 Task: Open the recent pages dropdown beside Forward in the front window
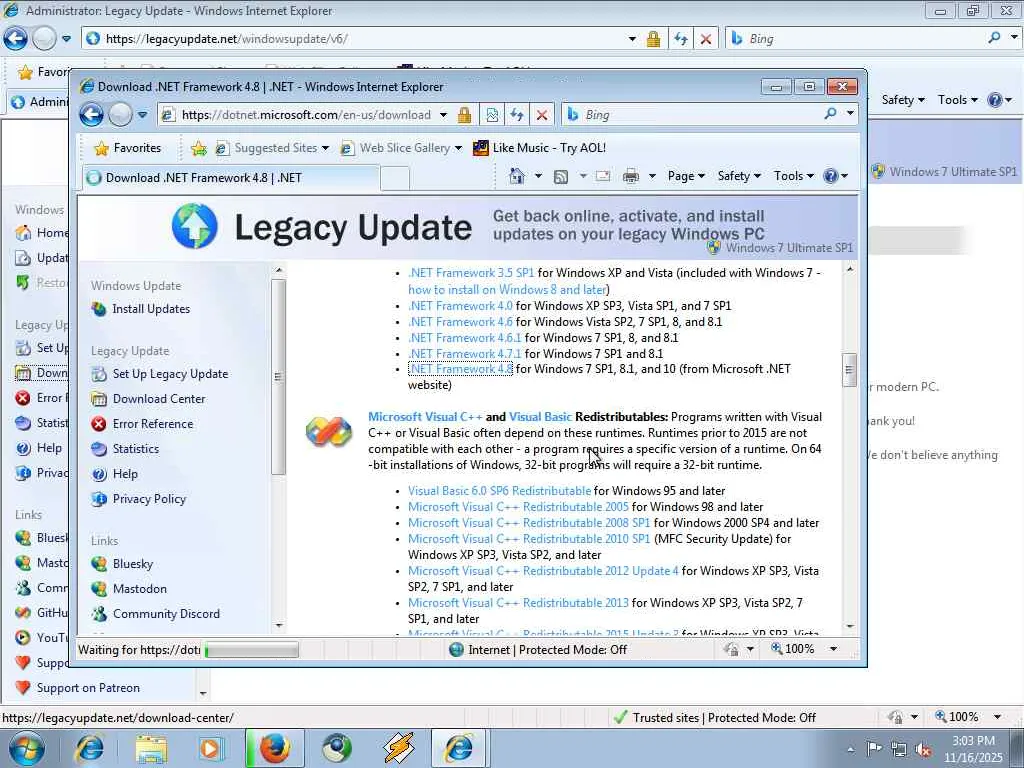pyautogui.click(x=142, y=115)
